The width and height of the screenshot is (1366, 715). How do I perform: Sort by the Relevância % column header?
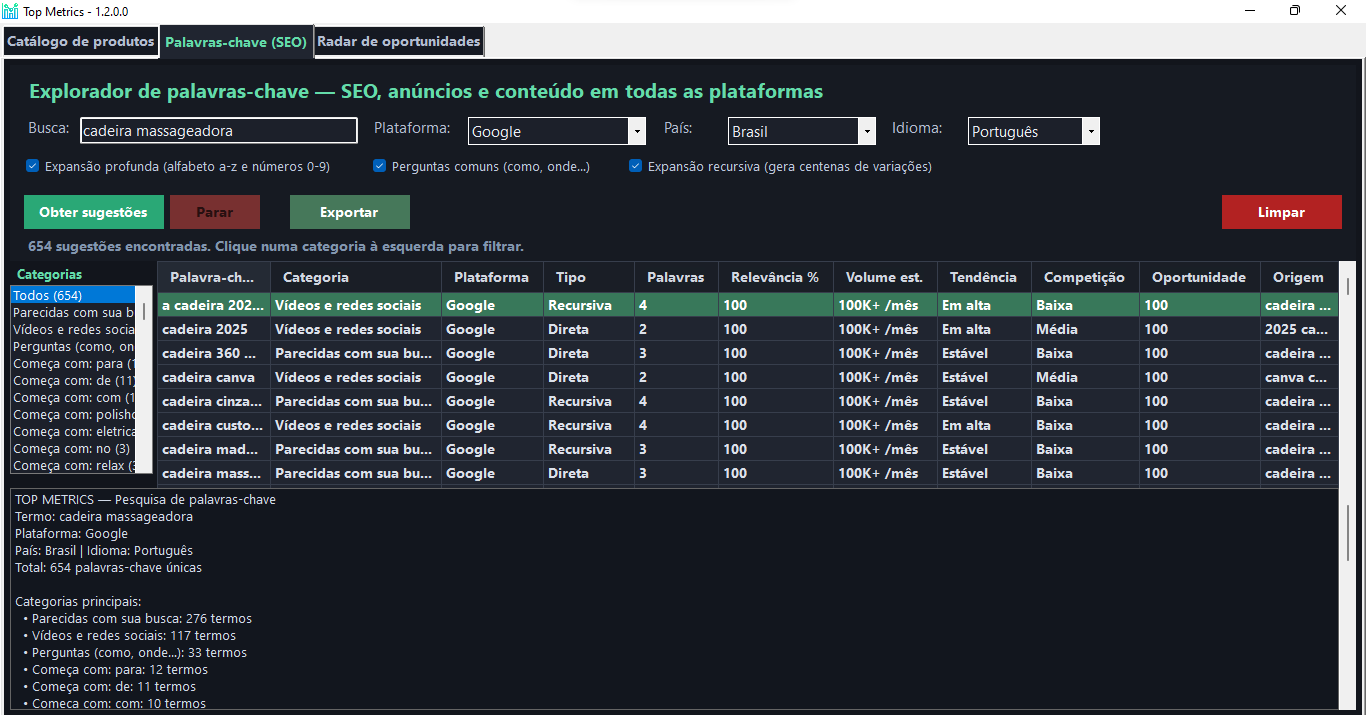pyautogui.click(x=776, y=277)
